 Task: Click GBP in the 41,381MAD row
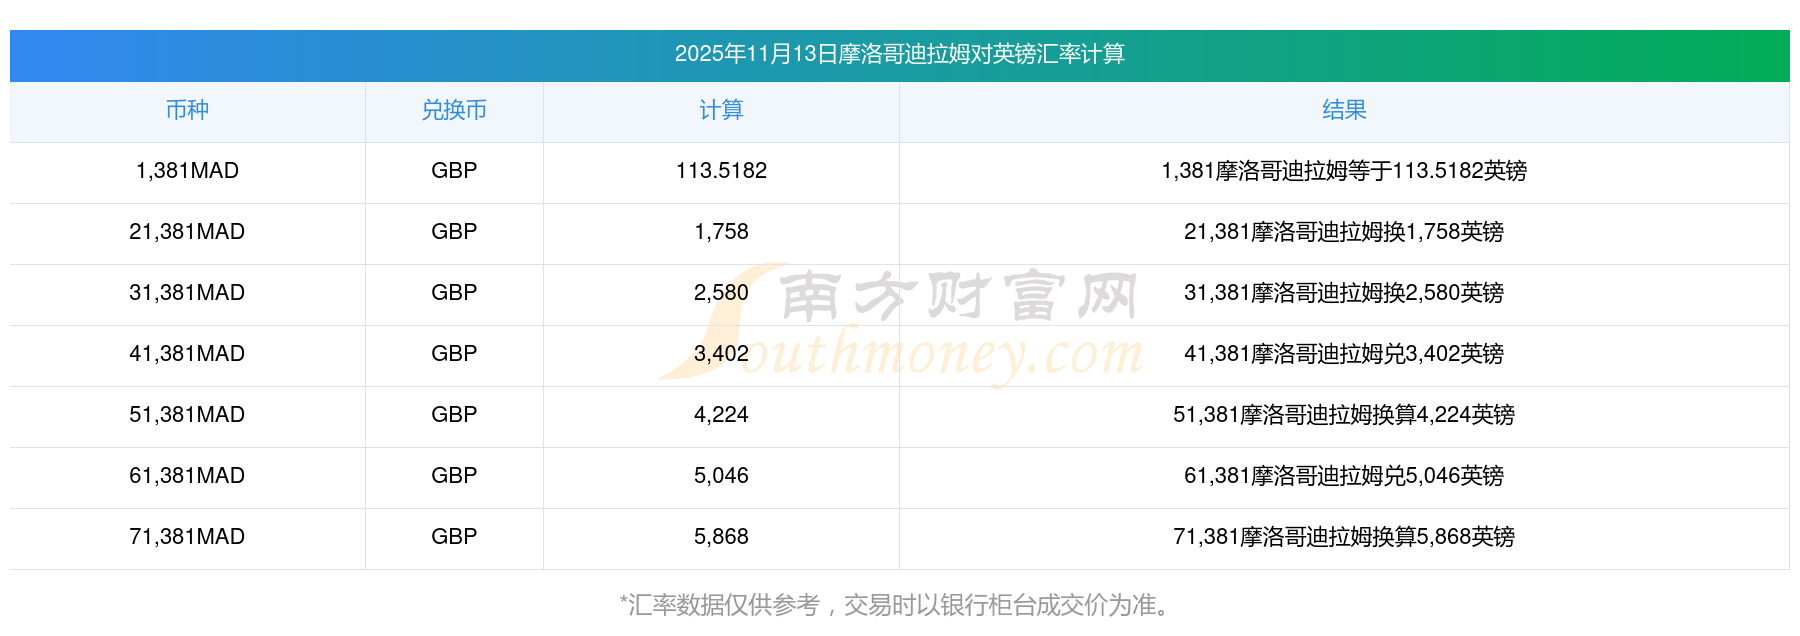454,354
